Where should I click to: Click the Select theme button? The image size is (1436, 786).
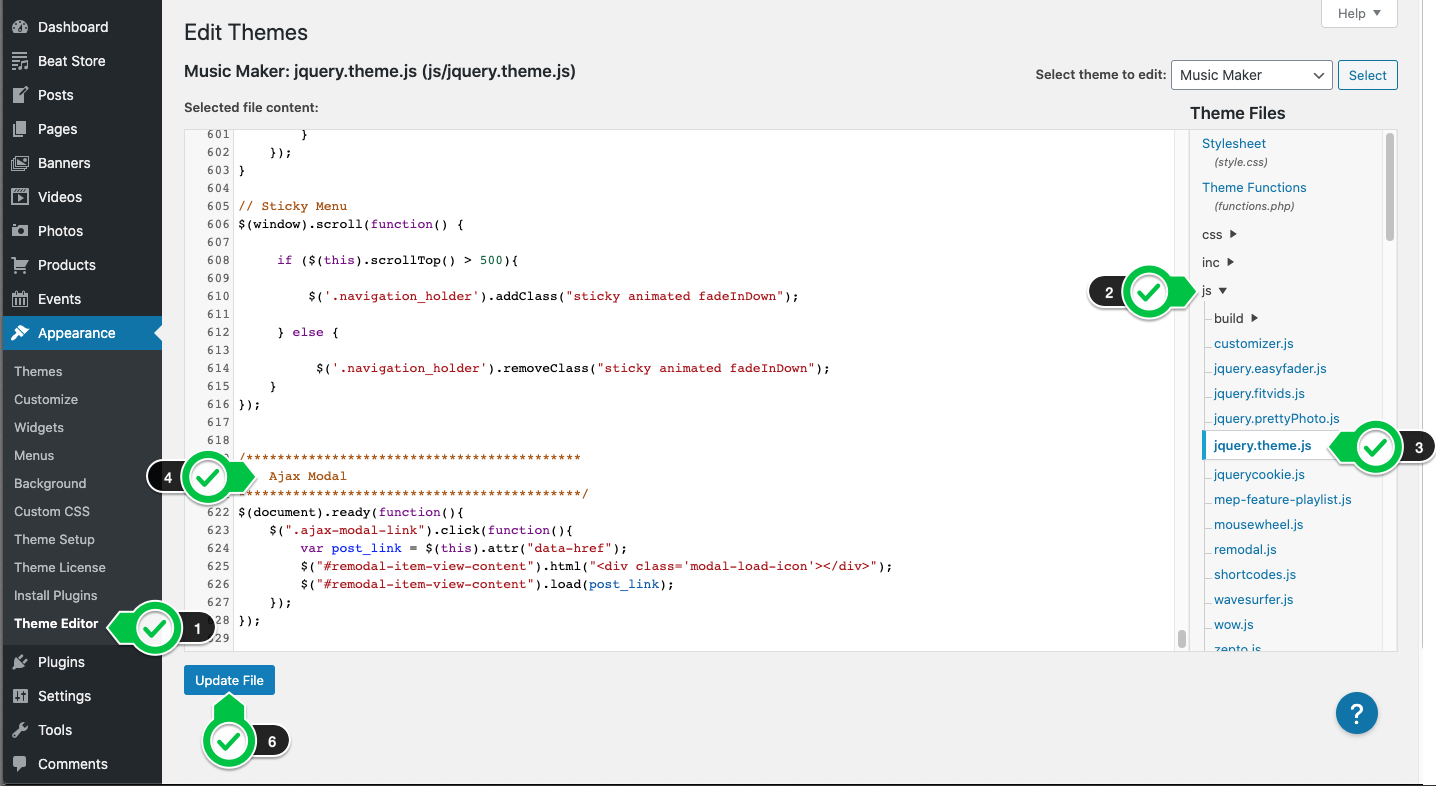[1367, 75]
